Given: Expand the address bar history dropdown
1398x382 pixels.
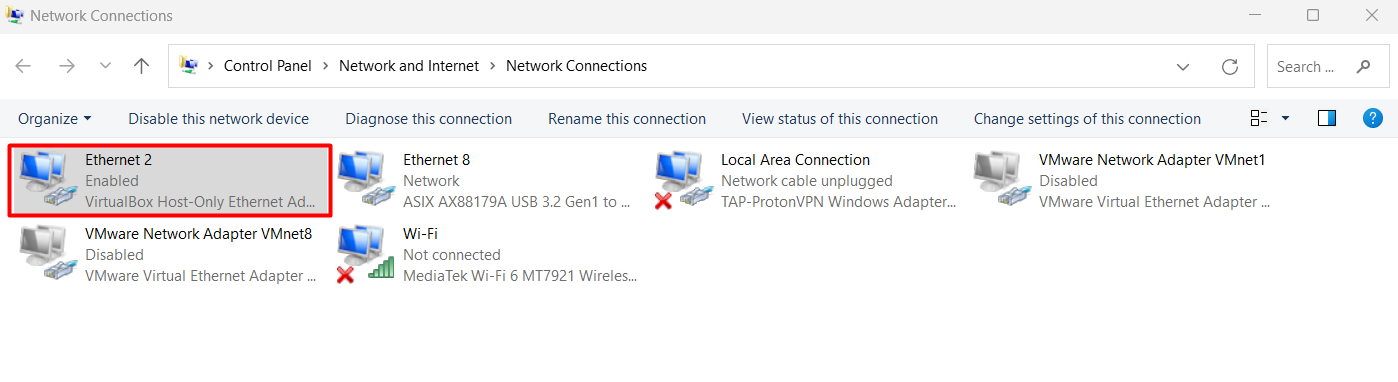Looking at the screenshot, I should 1183,66.
